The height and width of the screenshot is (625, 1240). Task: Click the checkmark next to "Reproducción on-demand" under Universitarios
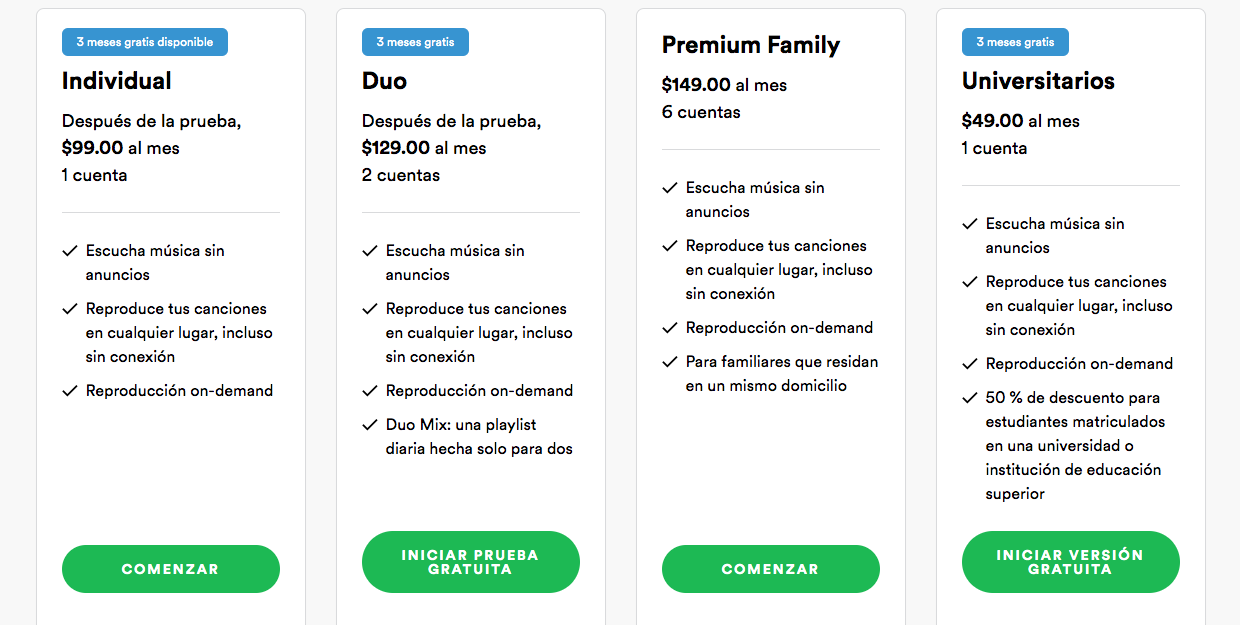tap(969, 363)
